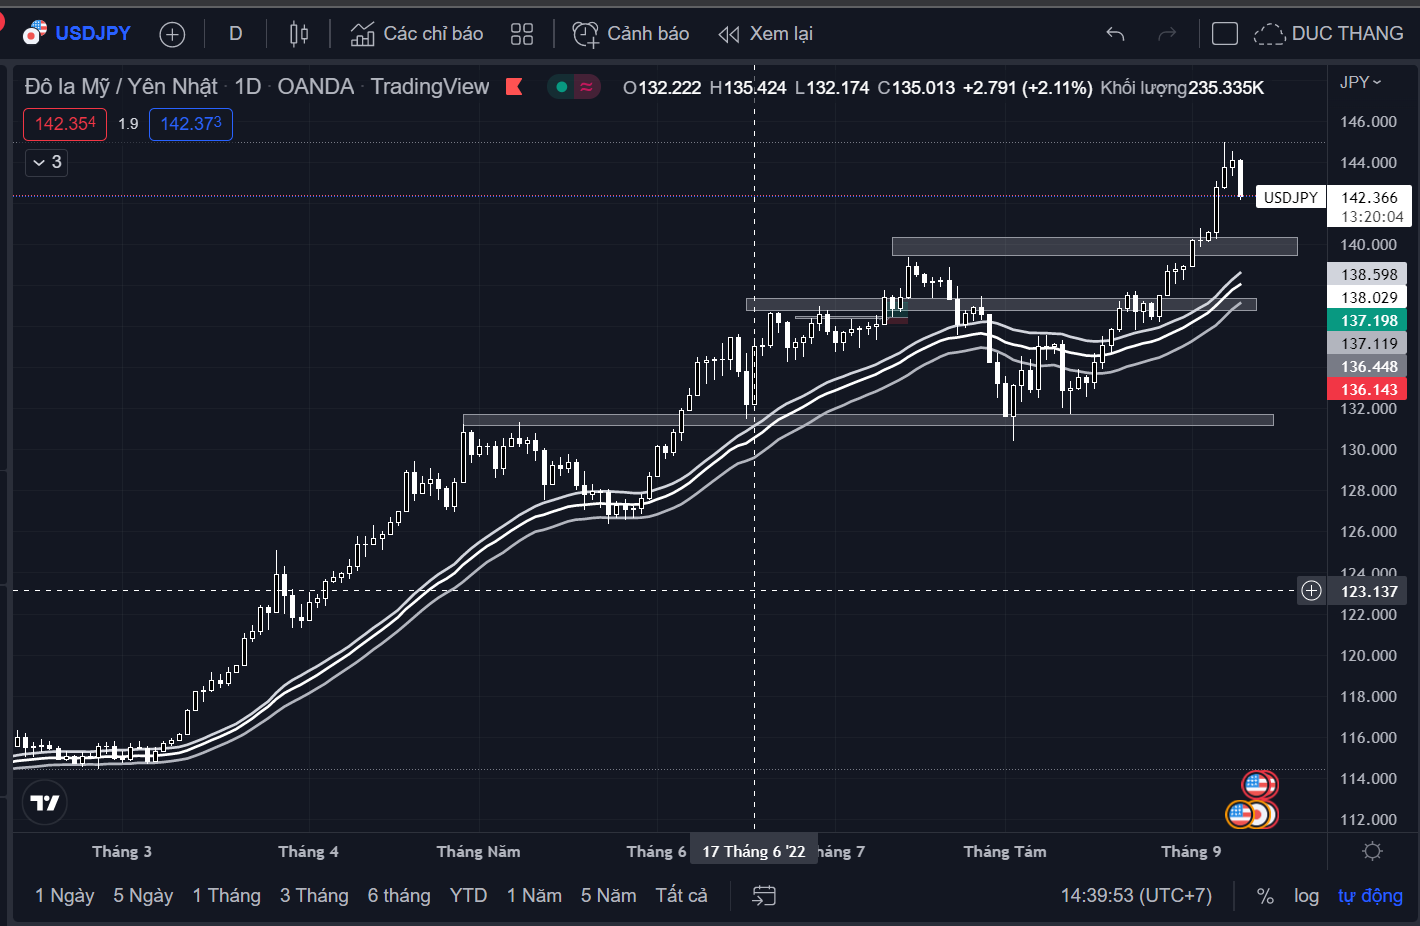Viewport: 1420px width, 926px height.
Task: Click the white 138.029 price tag
Action: click(x=1367, y=297)
